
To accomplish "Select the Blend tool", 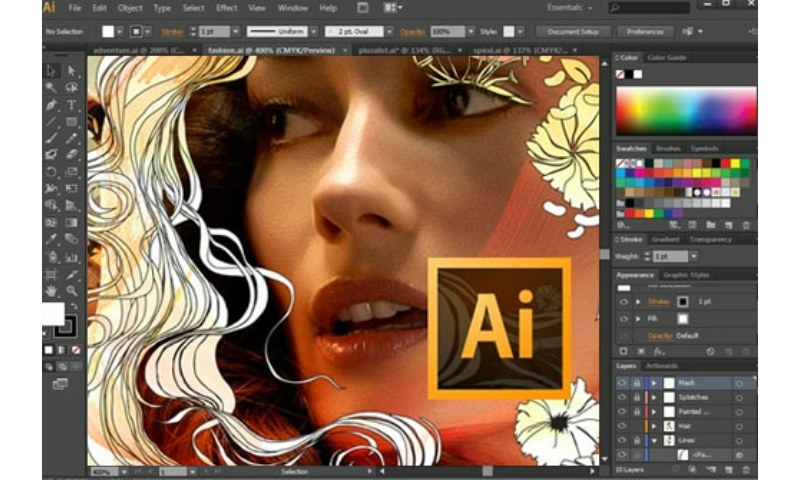I will pos(71,239).
